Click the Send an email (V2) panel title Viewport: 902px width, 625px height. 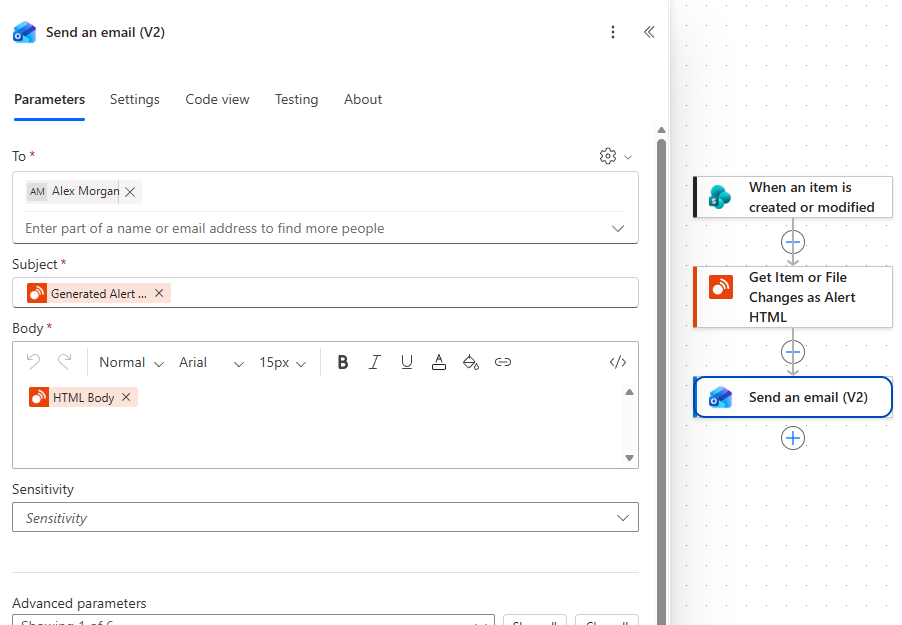pyautogui.click(x=105, y=32)
